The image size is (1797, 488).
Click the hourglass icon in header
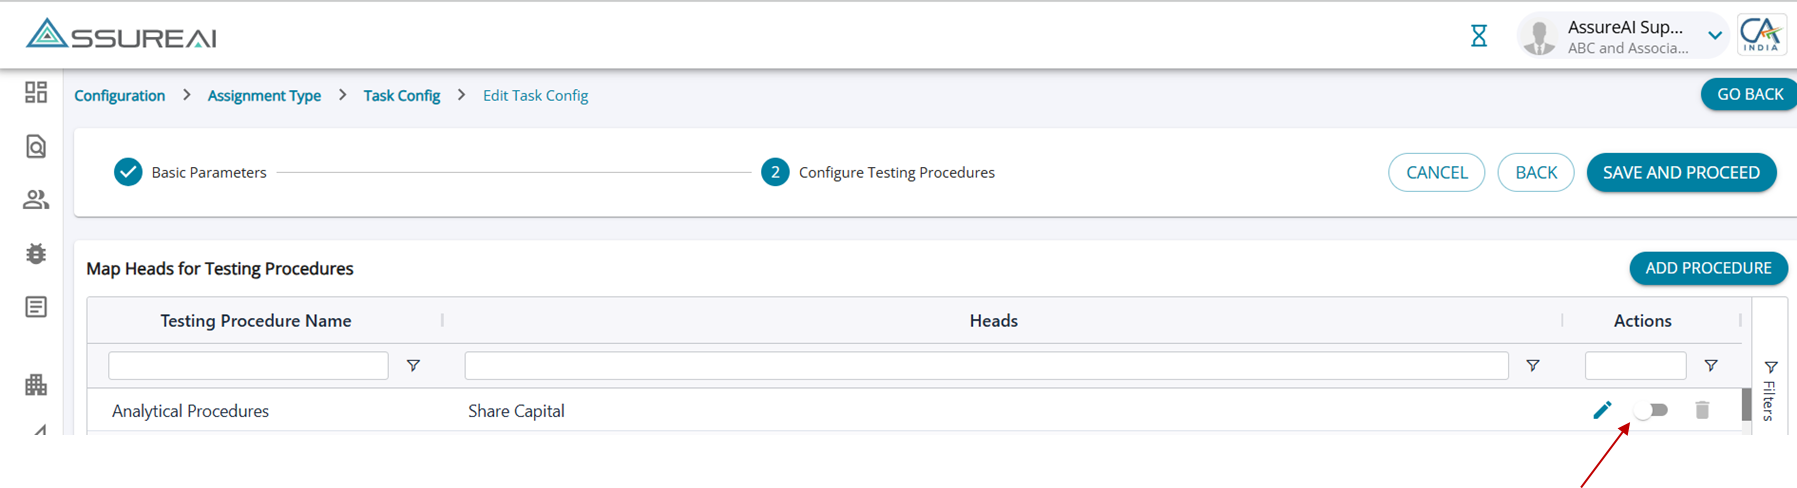[x=1479, y=36]
